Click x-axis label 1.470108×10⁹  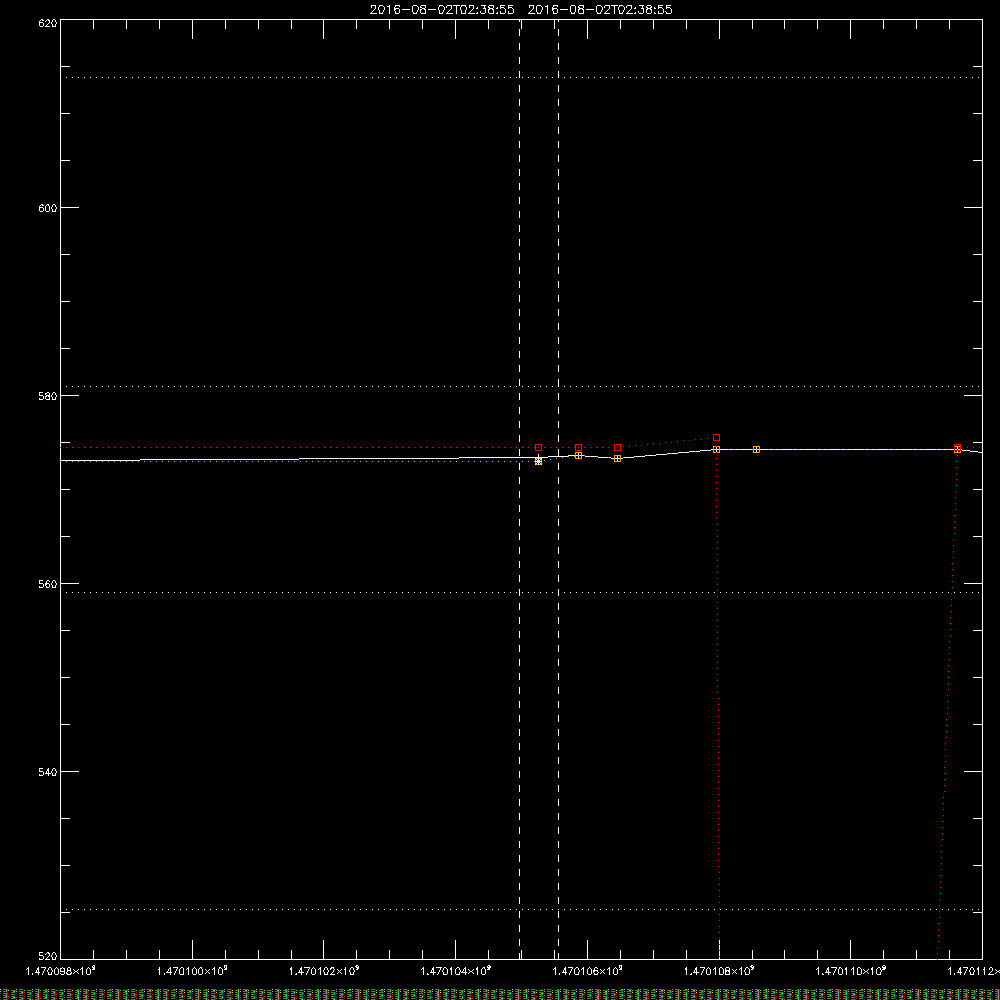click(719, 971)
